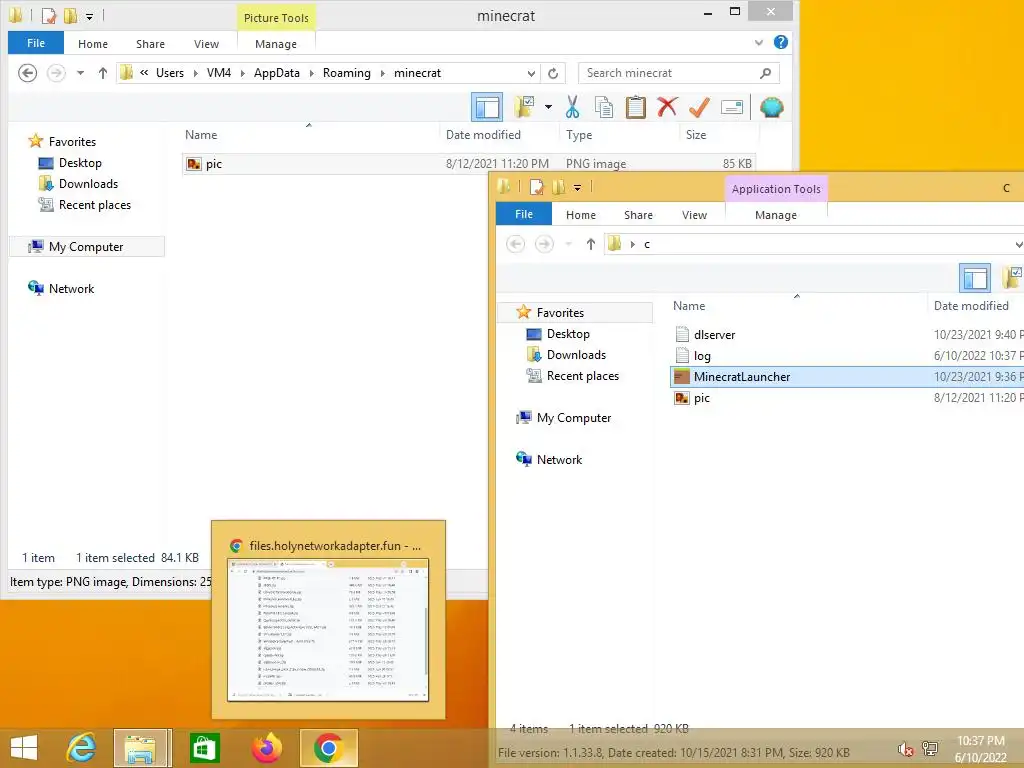Launch Firefox from taskbar
1024x768 pixels.
(266, 748)
